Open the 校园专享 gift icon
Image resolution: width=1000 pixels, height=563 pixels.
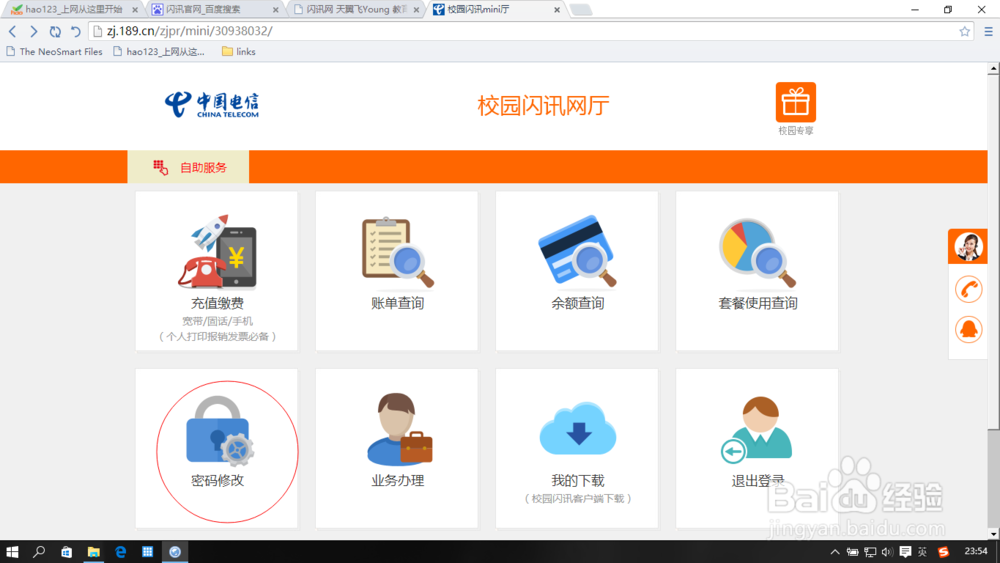click(795, 102)
